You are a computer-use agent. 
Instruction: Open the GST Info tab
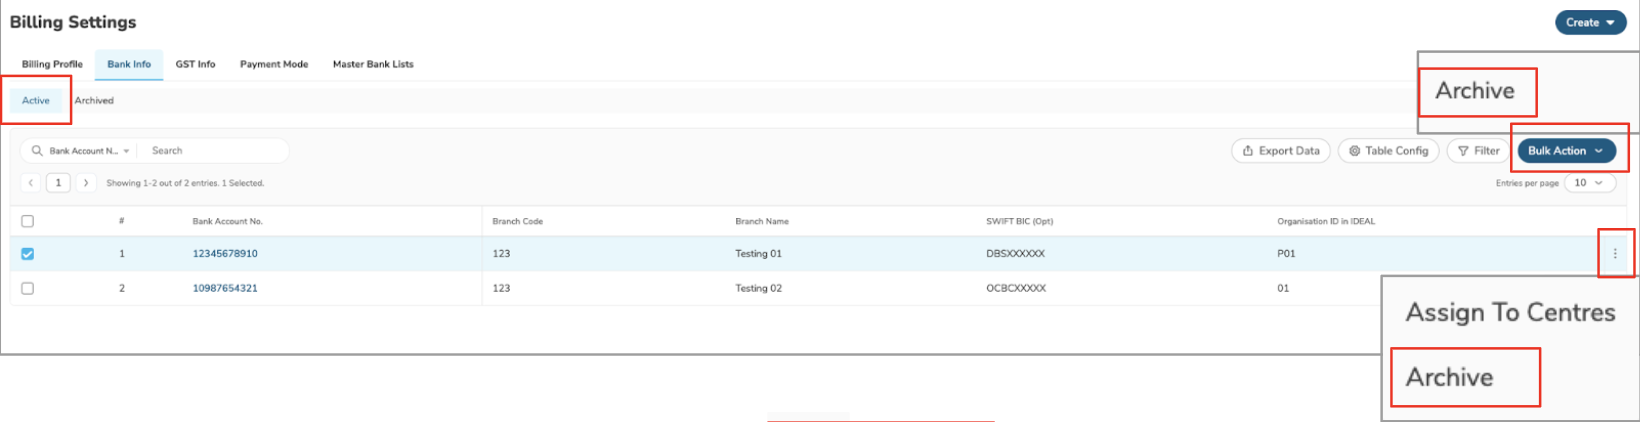[195, 64]
